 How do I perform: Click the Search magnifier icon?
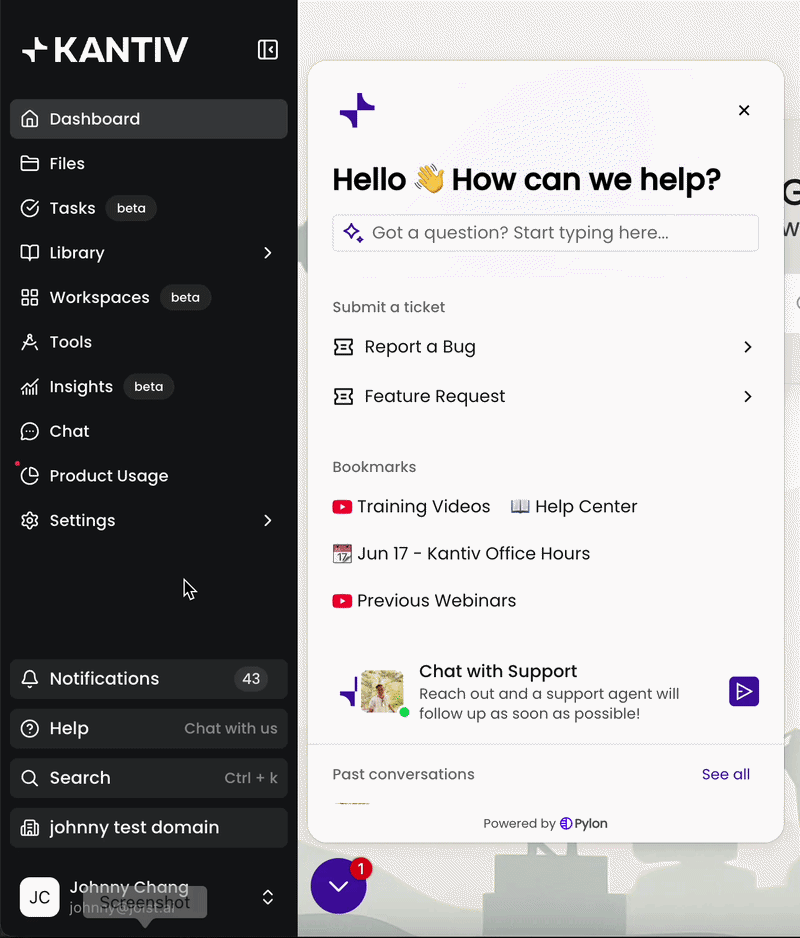coord(29,778)
